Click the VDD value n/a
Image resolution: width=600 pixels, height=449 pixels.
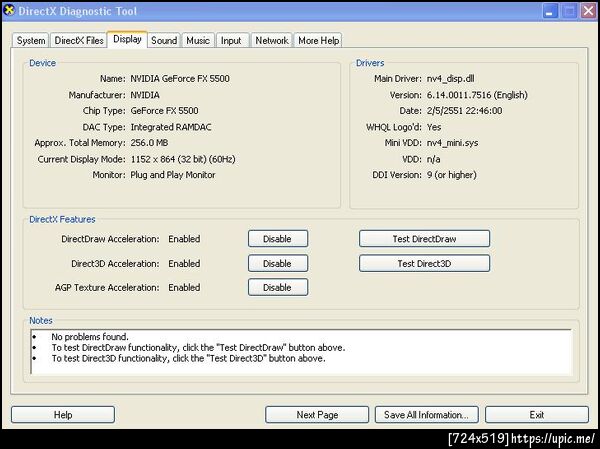point(434,159)
